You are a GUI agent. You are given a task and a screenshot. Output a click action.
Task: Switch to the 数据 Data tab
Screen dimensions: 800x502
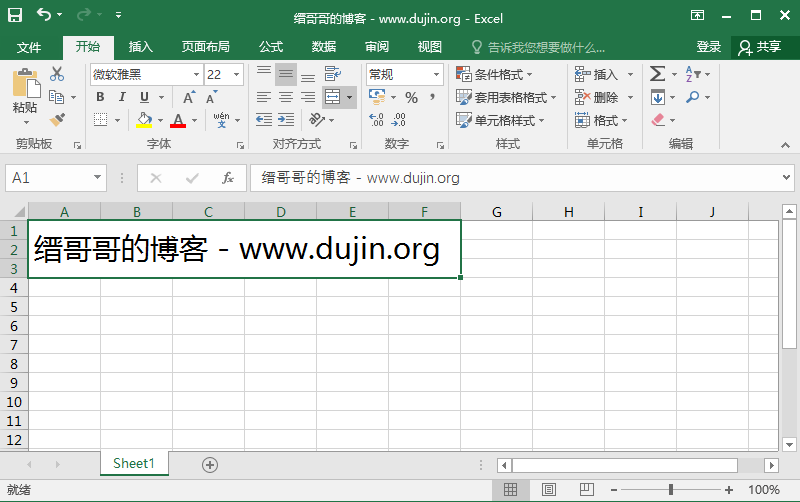pos(323,47)
